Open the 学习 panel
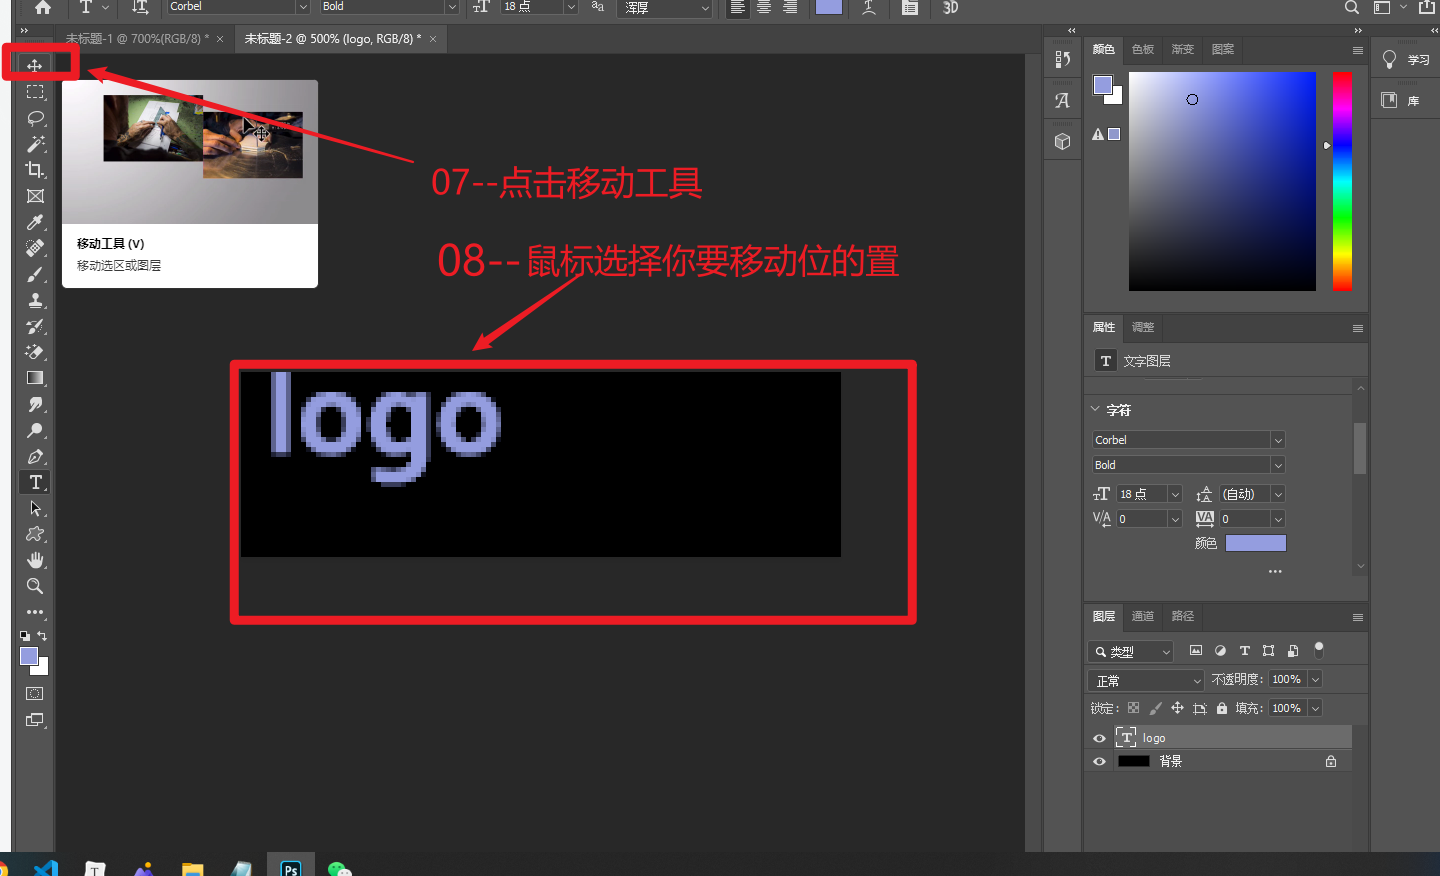Viewport: 1440px width, 876px height. coord(1406,60)
